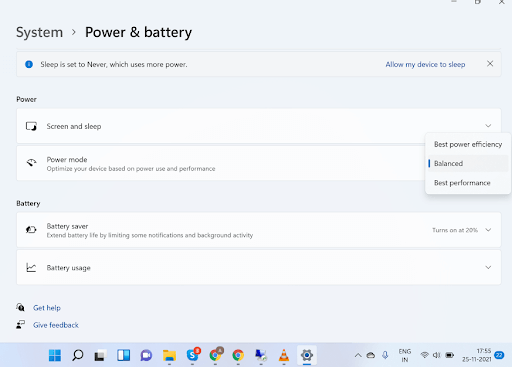512x367 pixels.
Task: Click the Screen and sleep monitor icon
Action: point(31,126)
